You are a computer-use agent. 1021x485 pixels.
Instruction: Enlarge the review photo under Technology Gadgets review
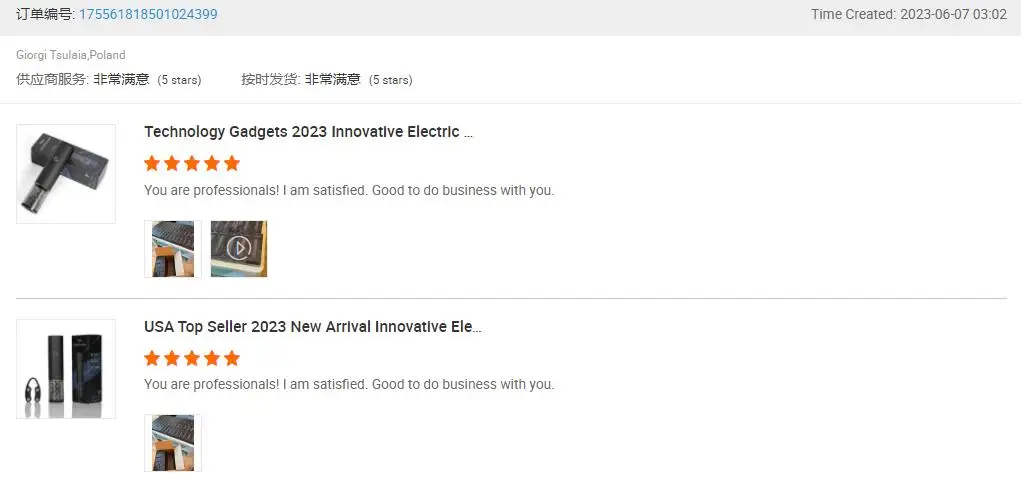[173, 248]
